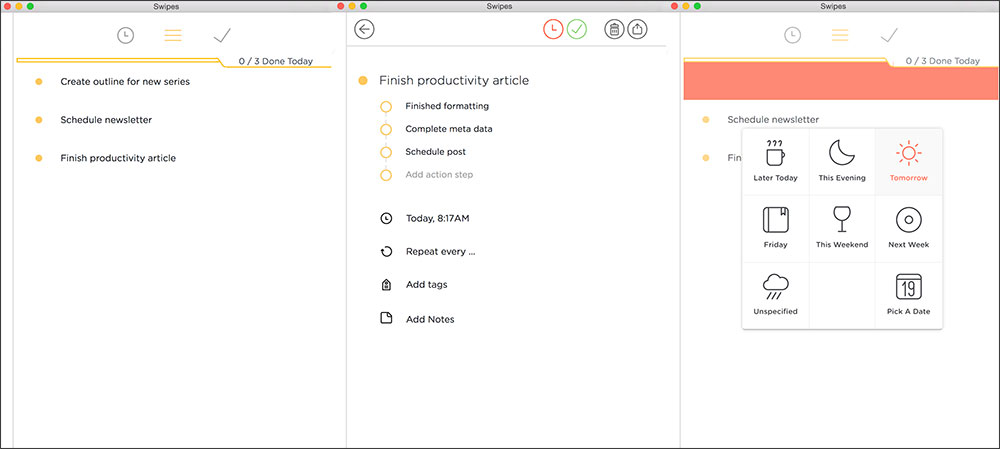Maximize the right Swipes window

tap(697, 6)
